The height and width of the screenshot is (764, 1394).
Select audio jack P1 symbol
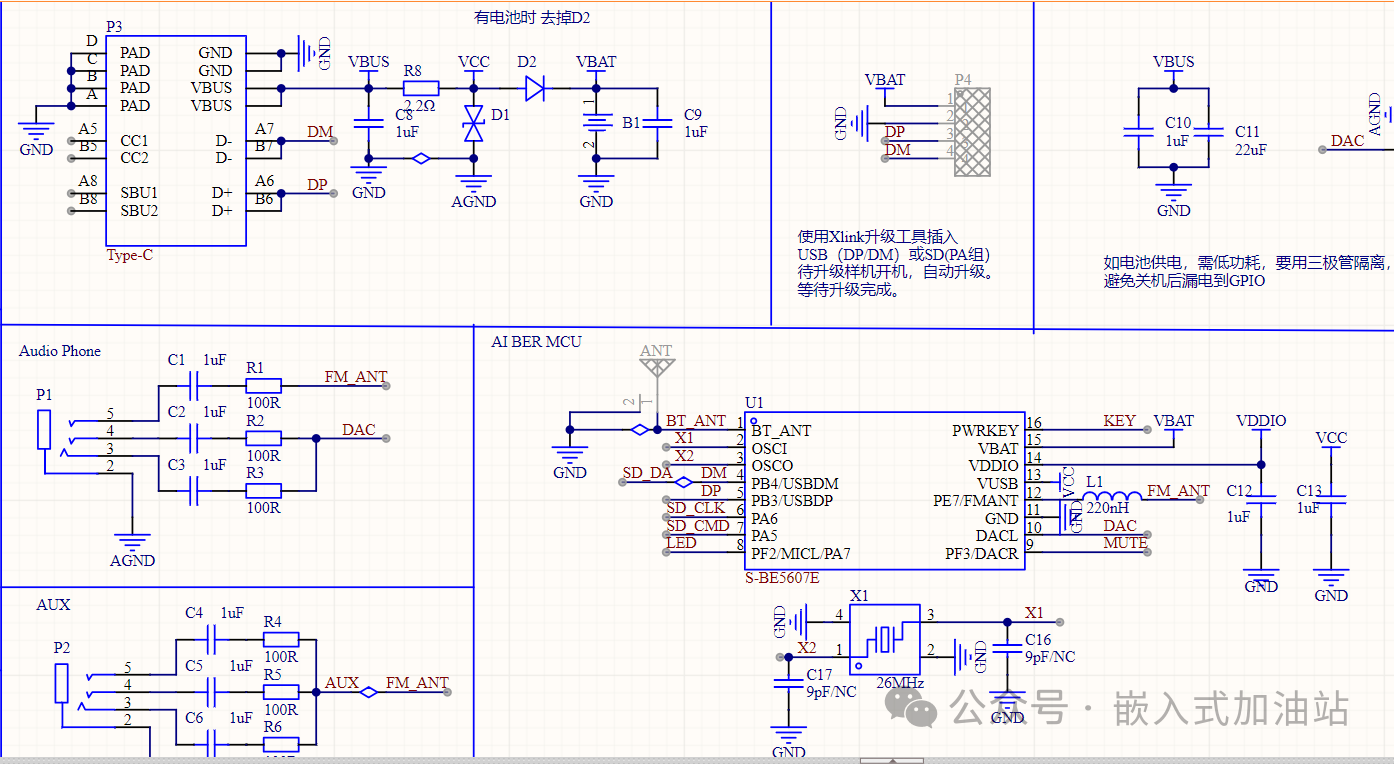(44, 432)
